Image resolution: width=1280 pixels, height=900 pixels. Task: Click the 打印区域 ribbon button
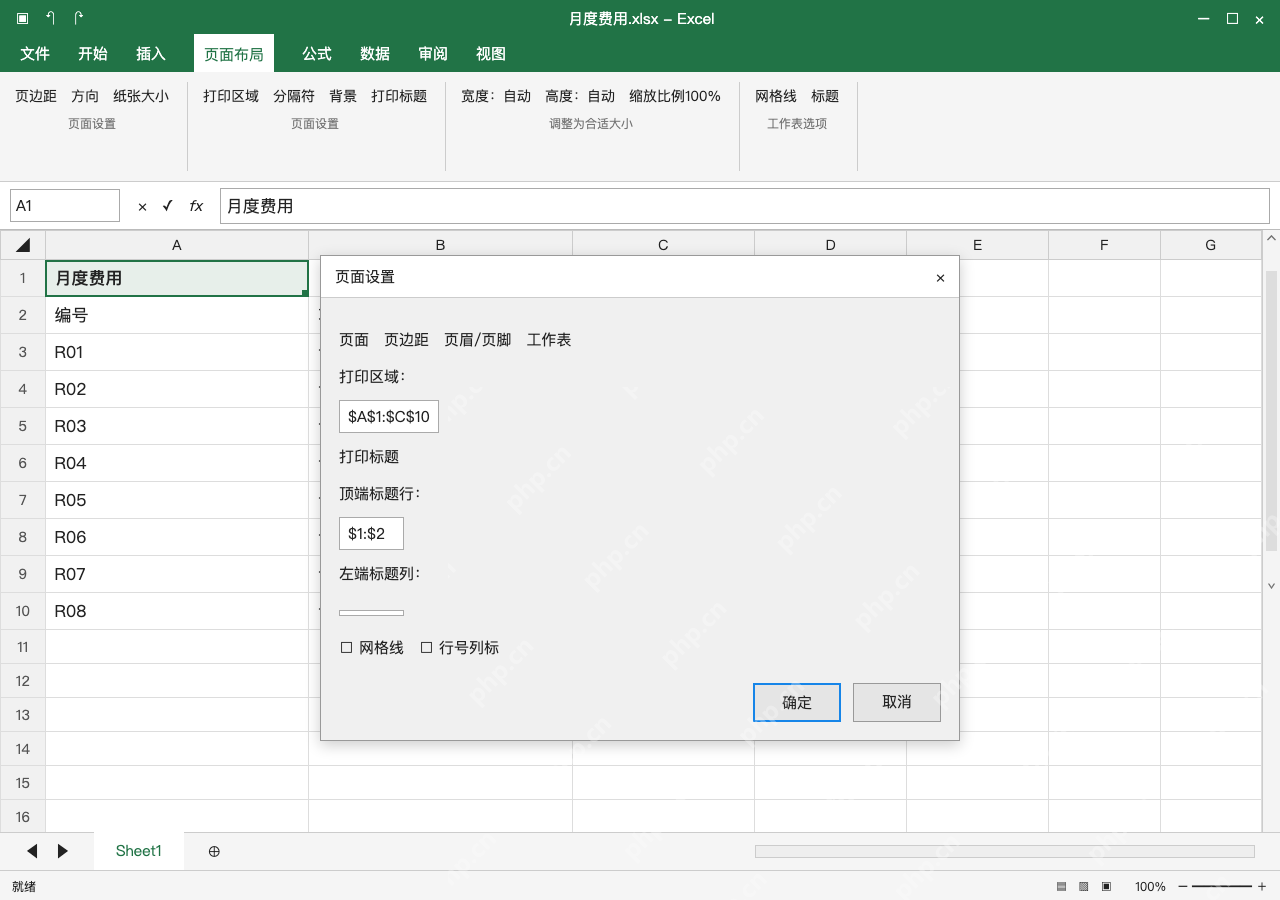(x=231, y=96)
